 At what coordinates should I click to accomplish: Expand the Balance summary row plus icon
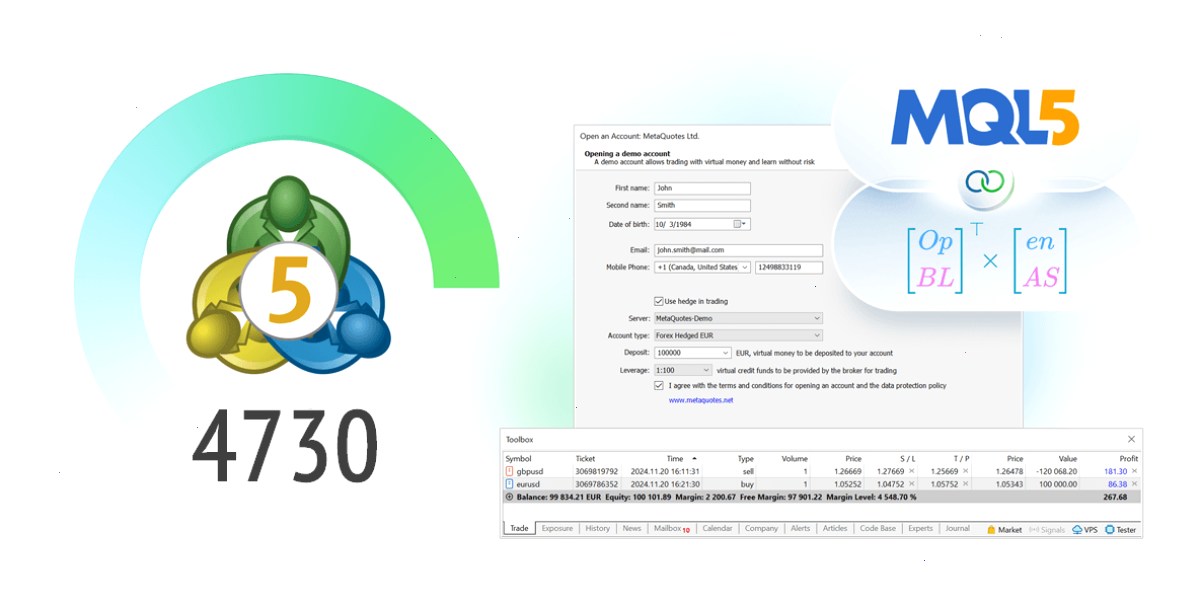509,497
